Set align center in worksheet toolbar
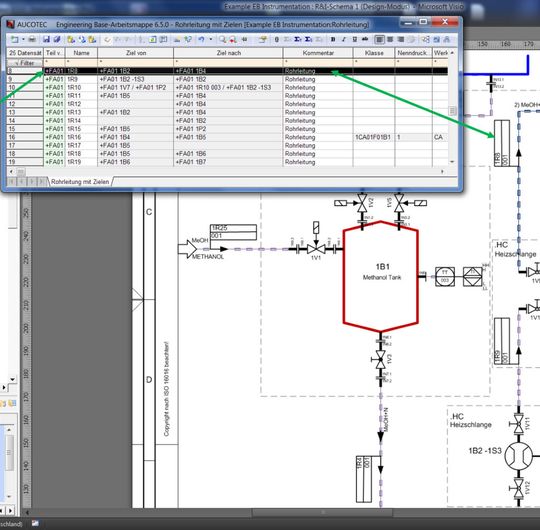 pos(390,40)
